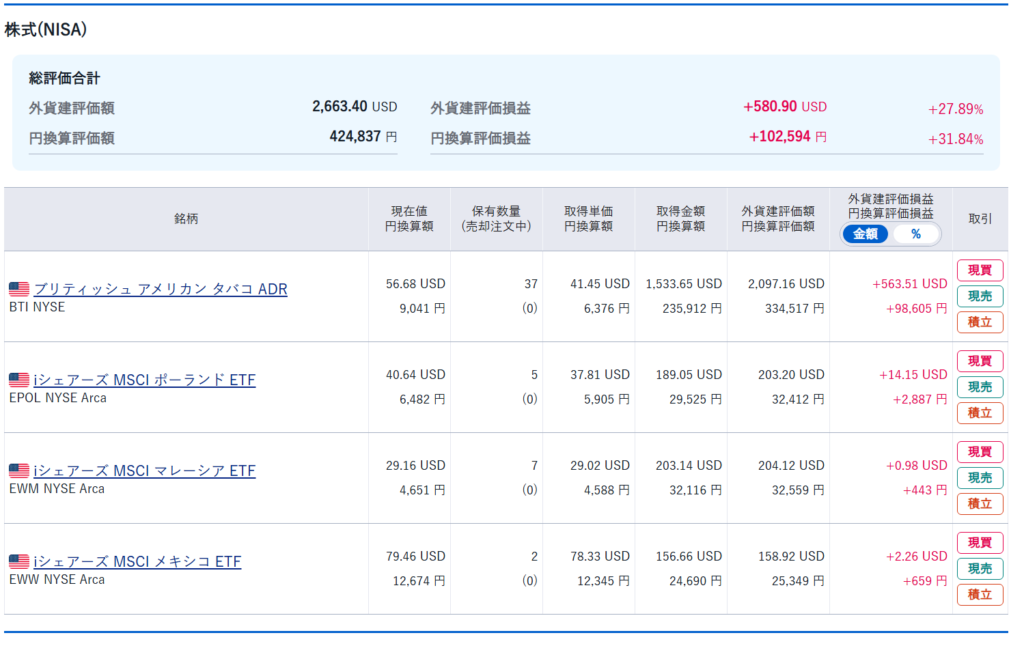This screenshot has height=646, width=1024.
Task: Open iシェアーズ MSCI メキシコ ETF link
Action: point(137,562)
